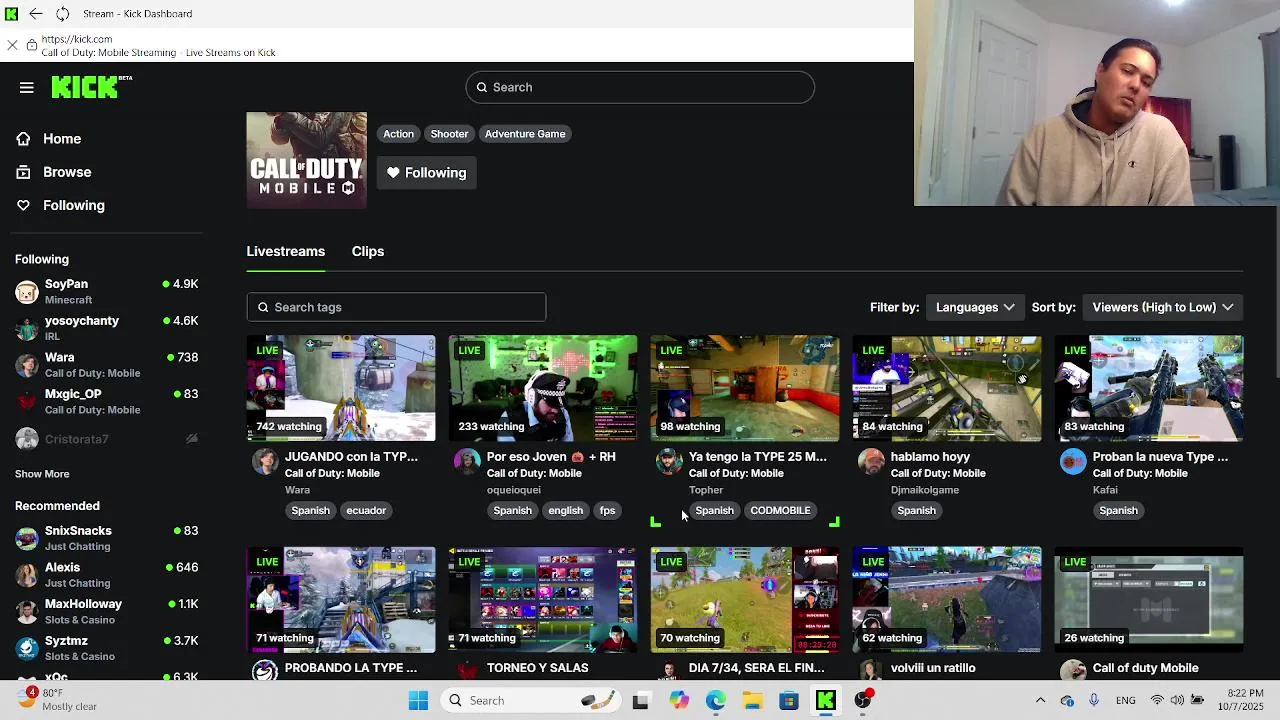Click Syztmz avatar in Recommended
Screen dimensions: 1280x720
27,648
